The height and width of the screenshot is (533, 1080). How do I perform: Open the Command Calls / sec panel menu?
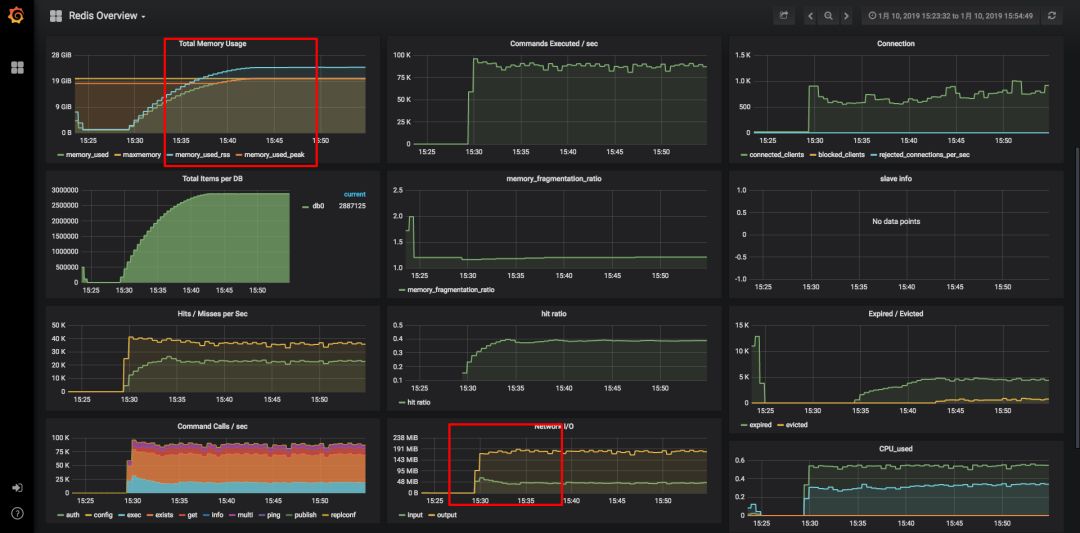pos(212,426)
